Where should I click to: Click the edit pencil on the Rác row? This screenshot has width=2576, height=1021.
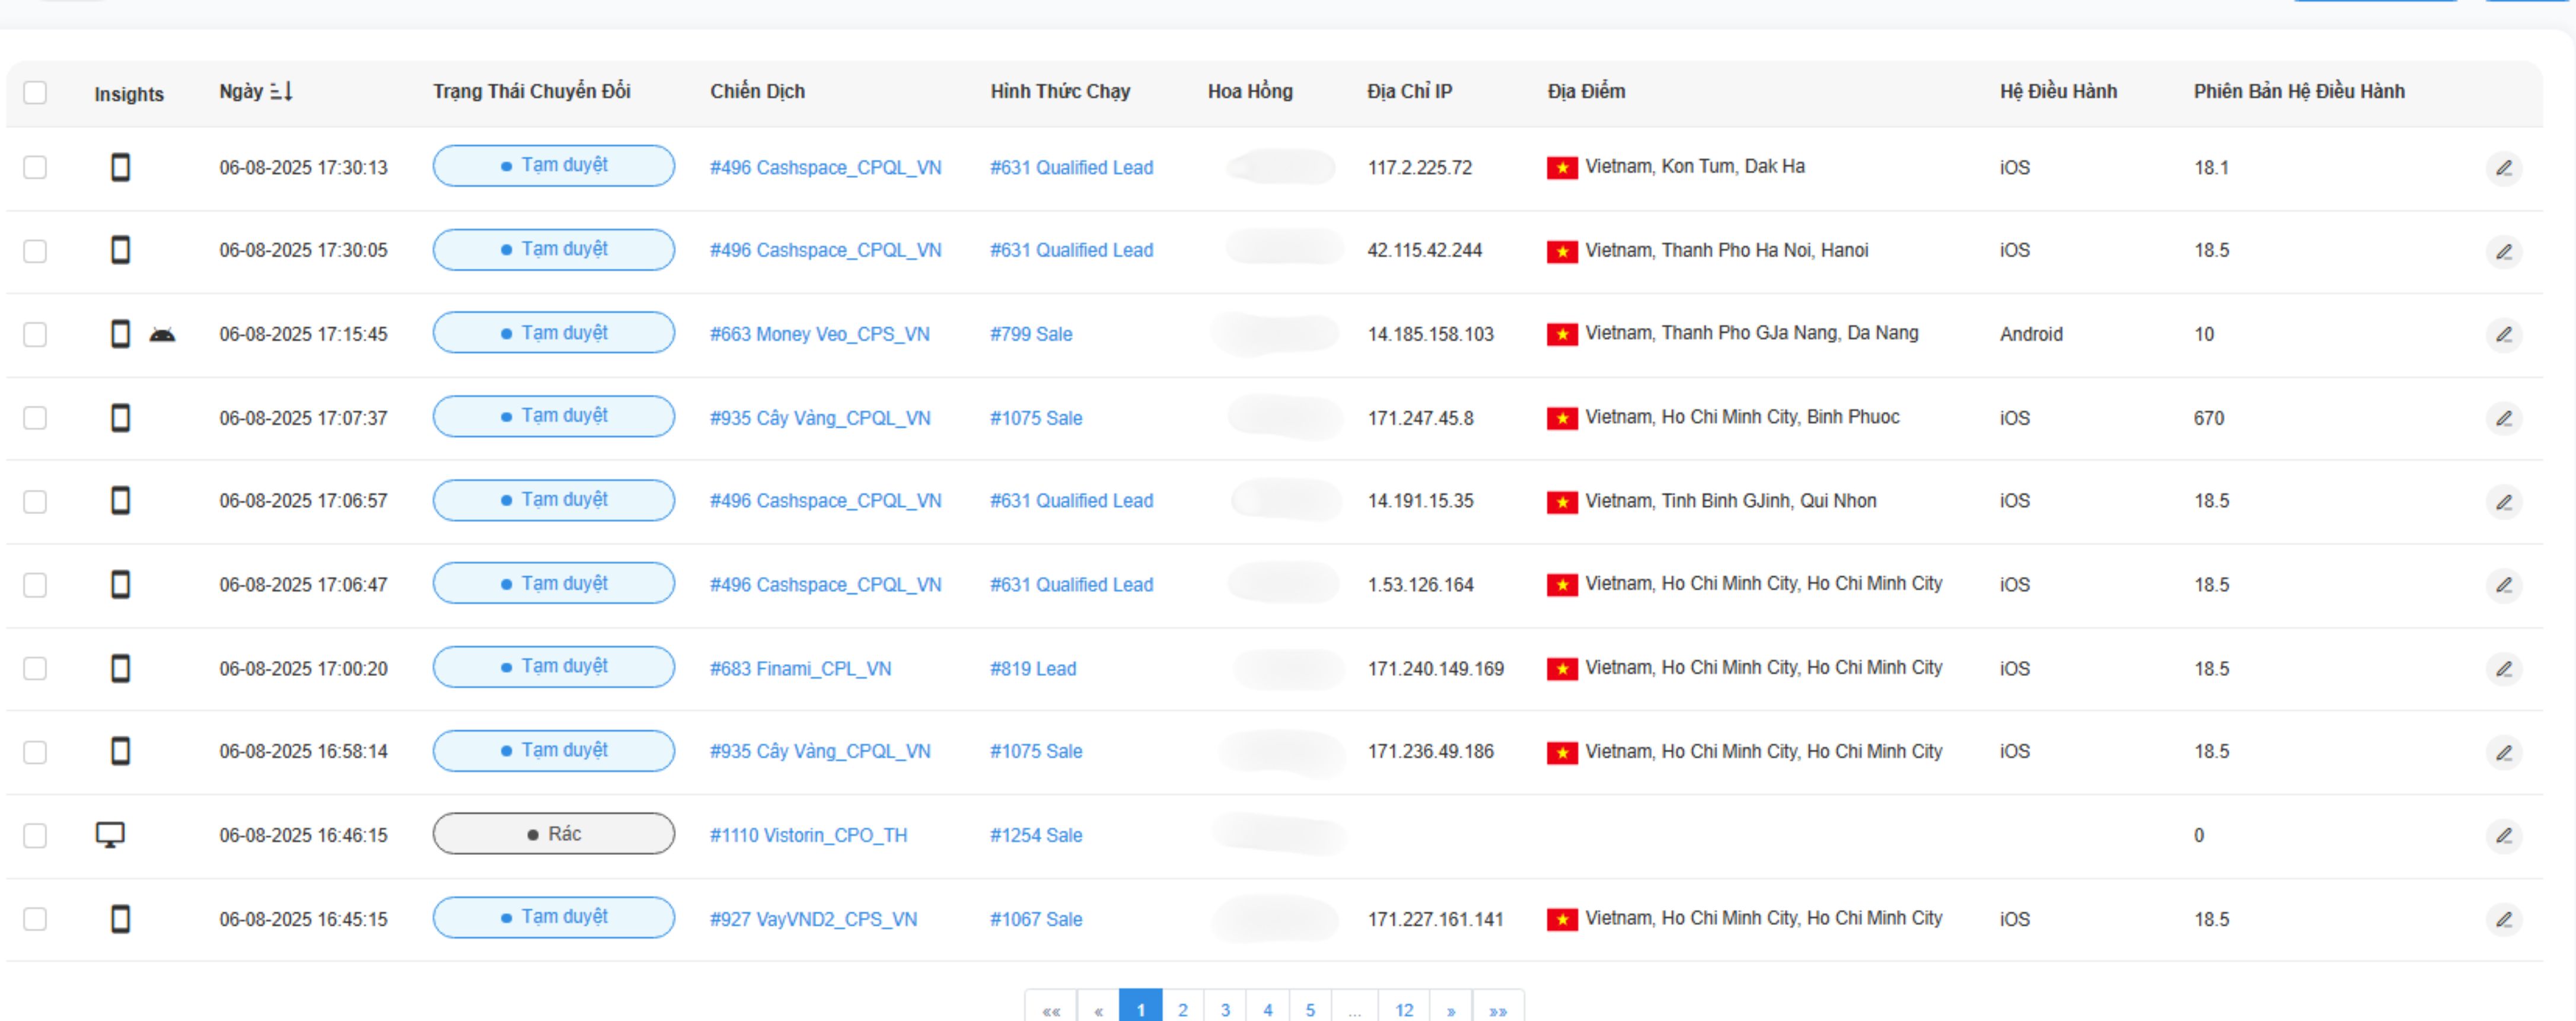pos(2503,835)
